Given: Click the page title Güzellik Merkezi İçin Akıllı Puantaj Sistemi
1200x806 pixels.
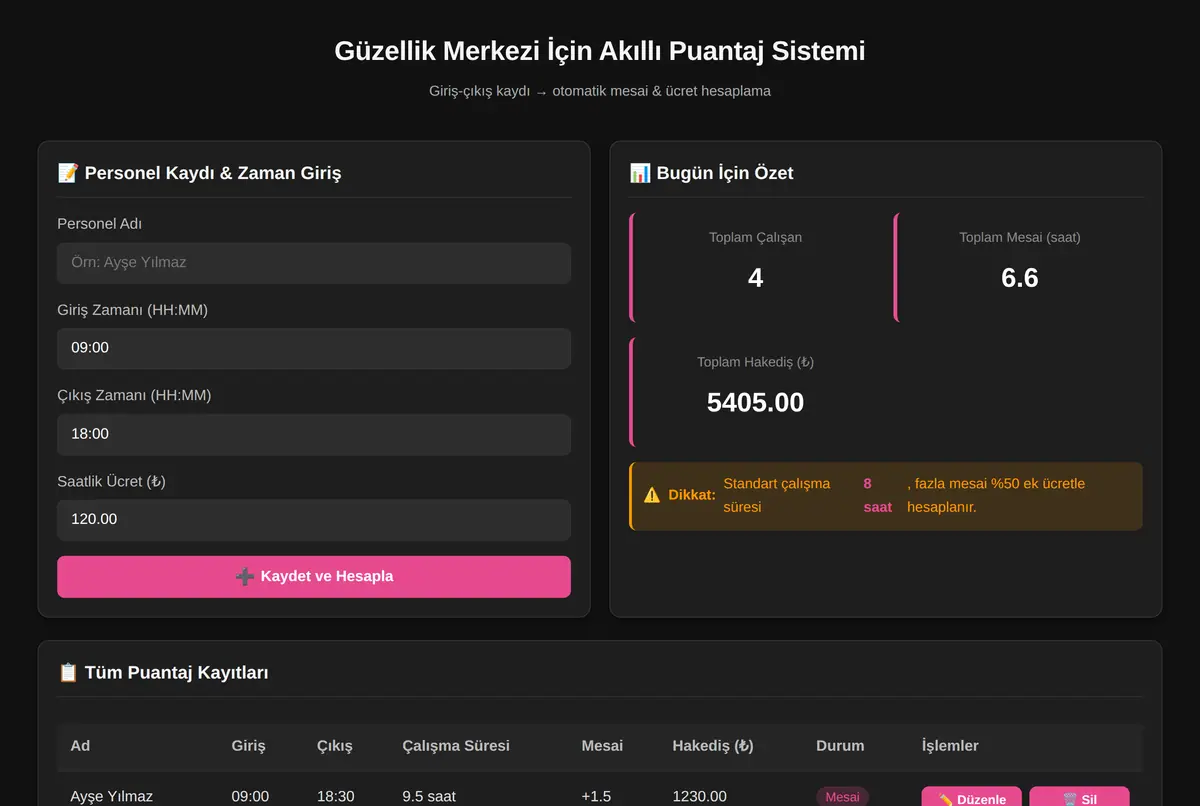Looking at the screenshot, I should [600, 51].
